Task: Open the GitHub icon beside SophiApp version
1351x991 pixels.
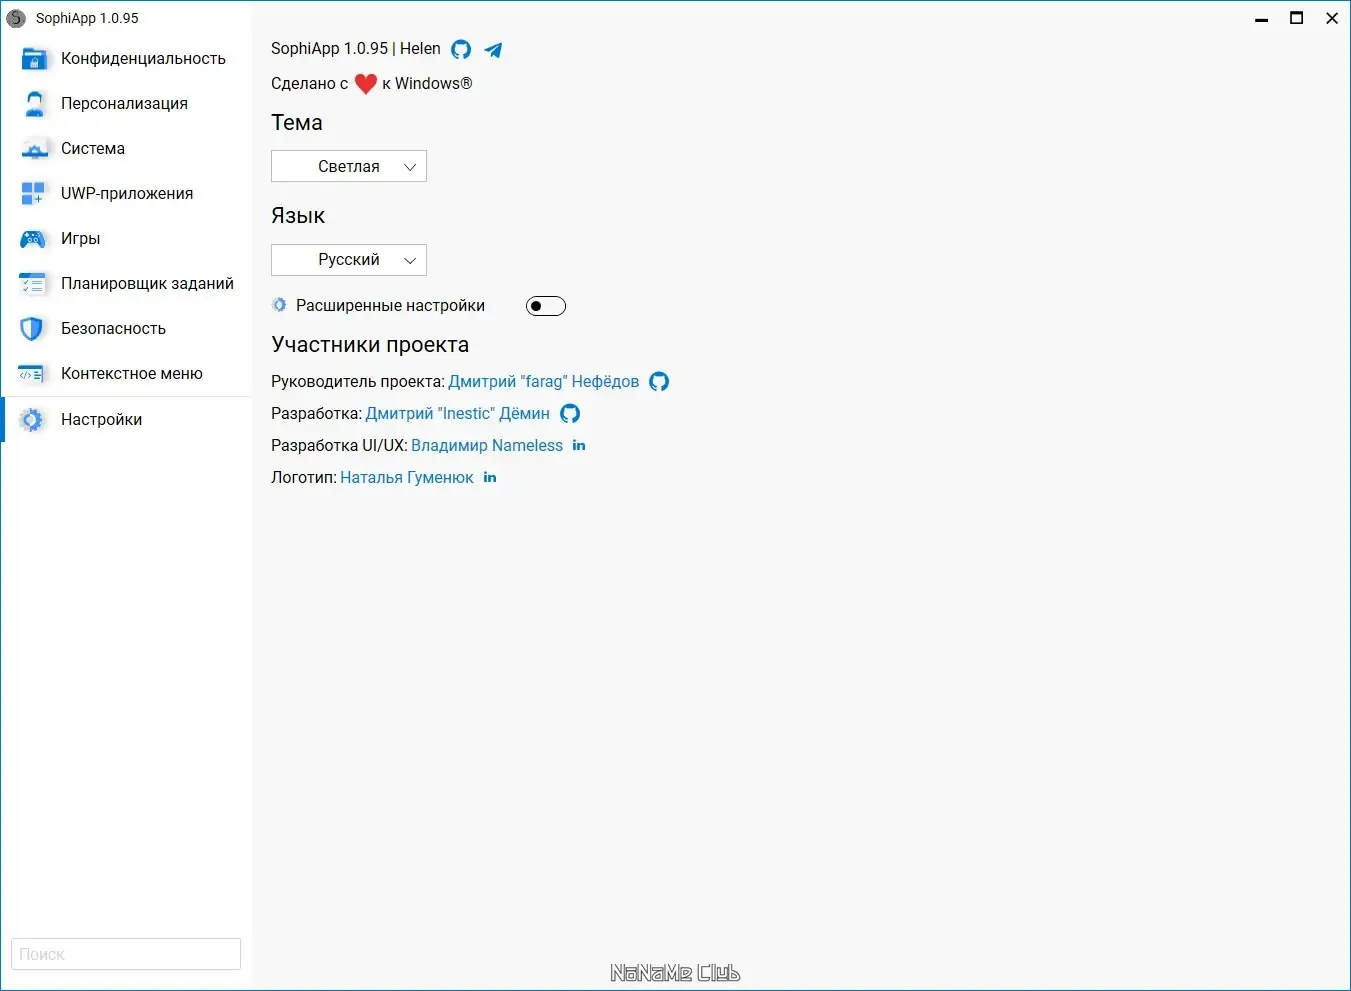Action: click(461, 49)
